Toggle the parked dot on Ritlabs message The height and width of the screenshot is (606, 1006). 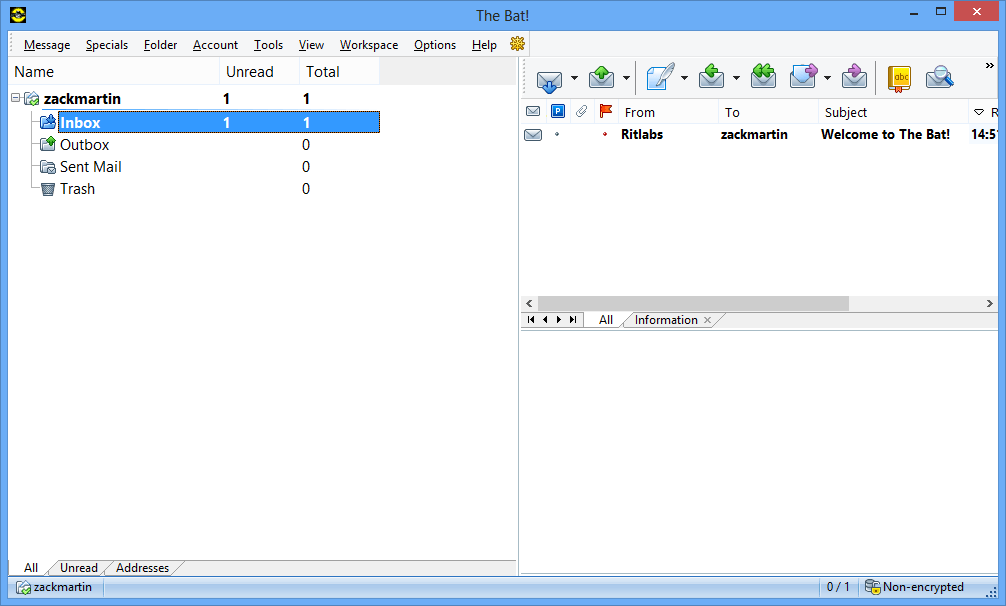click(557, 135)
